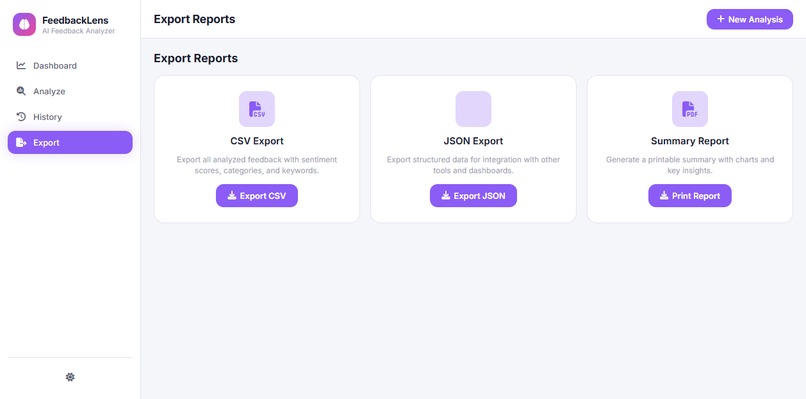Click the JSON Export description text
Screen dimensions: 806x399
point(473,165)
